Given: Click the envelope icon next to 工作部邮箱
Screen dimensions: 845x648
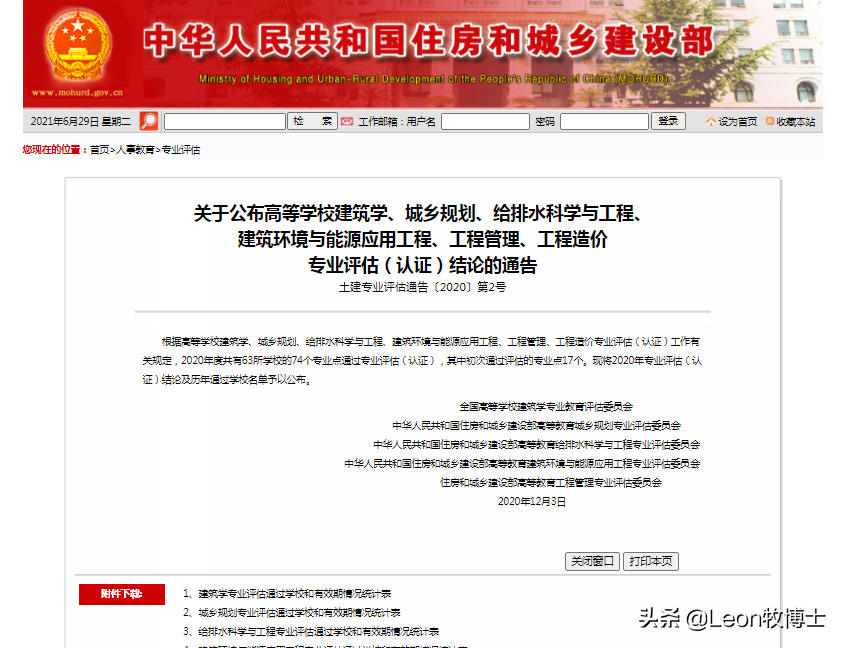Looking at the screenshot, I should [x=345, y=120].
